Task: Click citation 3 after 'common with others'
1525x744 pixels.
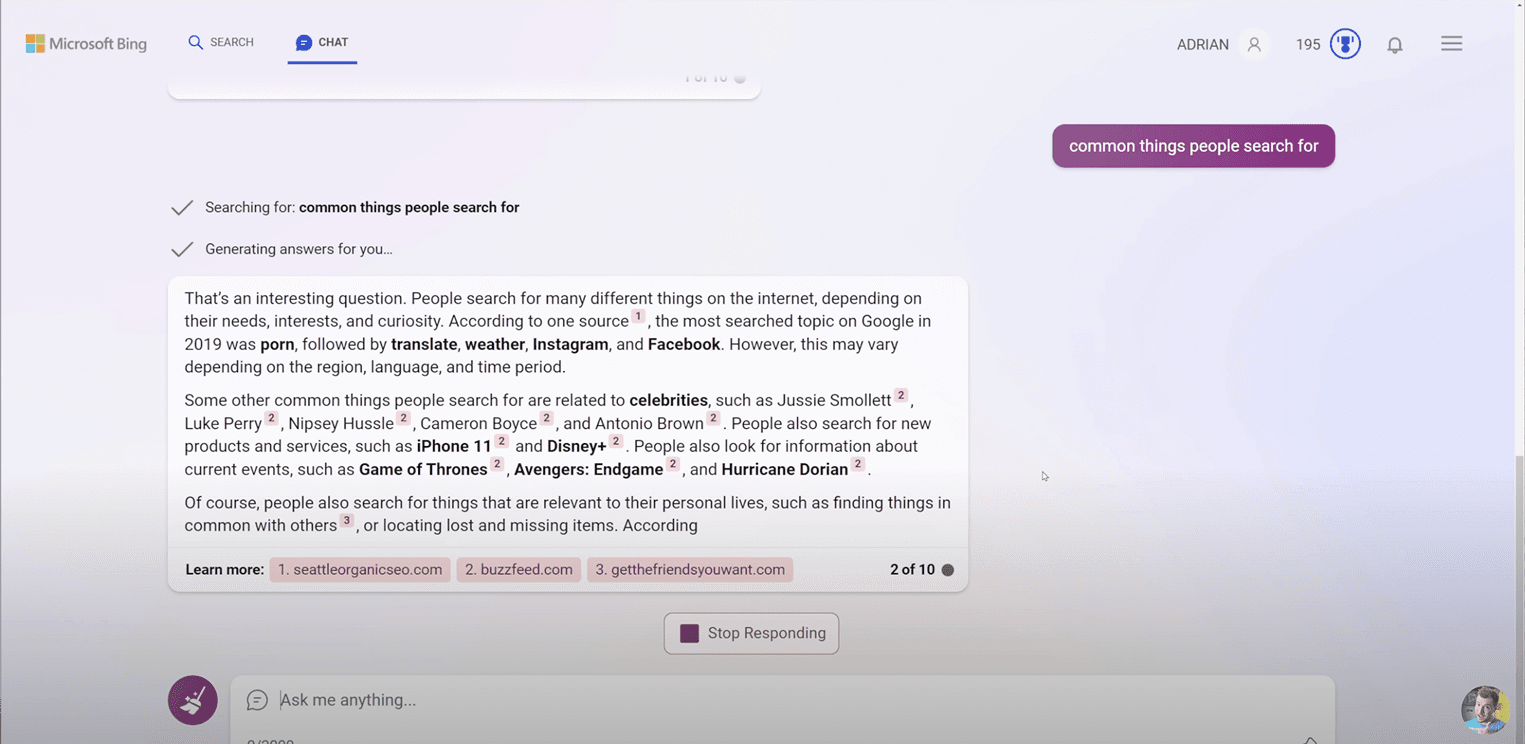Action: (x=347, y=521)
